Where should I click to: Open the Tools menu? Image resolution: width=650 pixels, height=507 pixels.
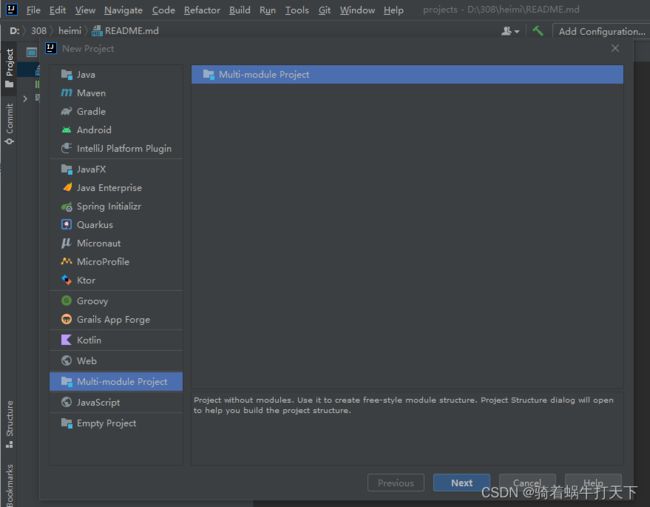tap(297, 10)
